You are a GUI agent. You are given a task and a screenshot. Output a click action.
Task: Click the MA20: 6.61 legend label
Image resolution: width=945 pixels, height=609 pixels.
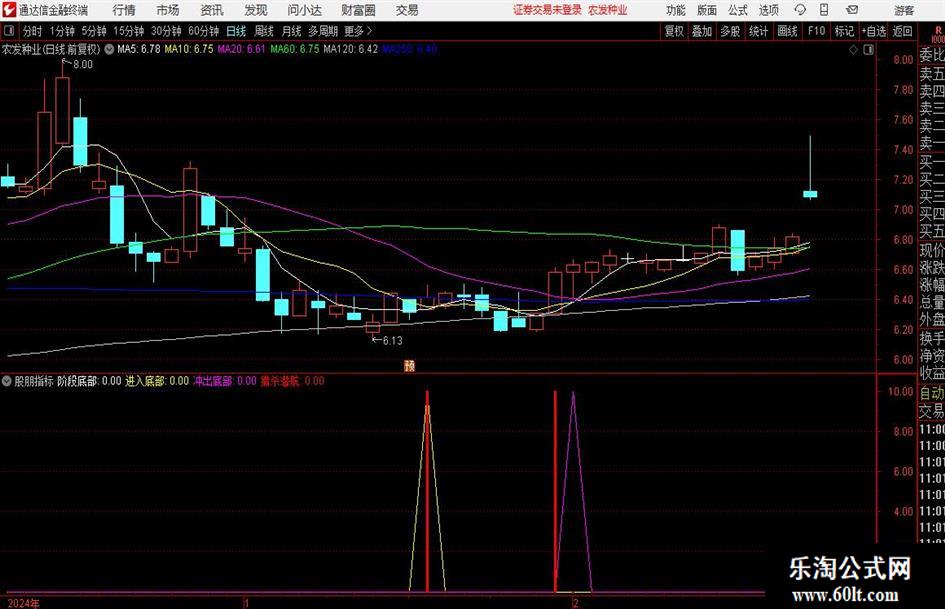[x=241, y=49]
